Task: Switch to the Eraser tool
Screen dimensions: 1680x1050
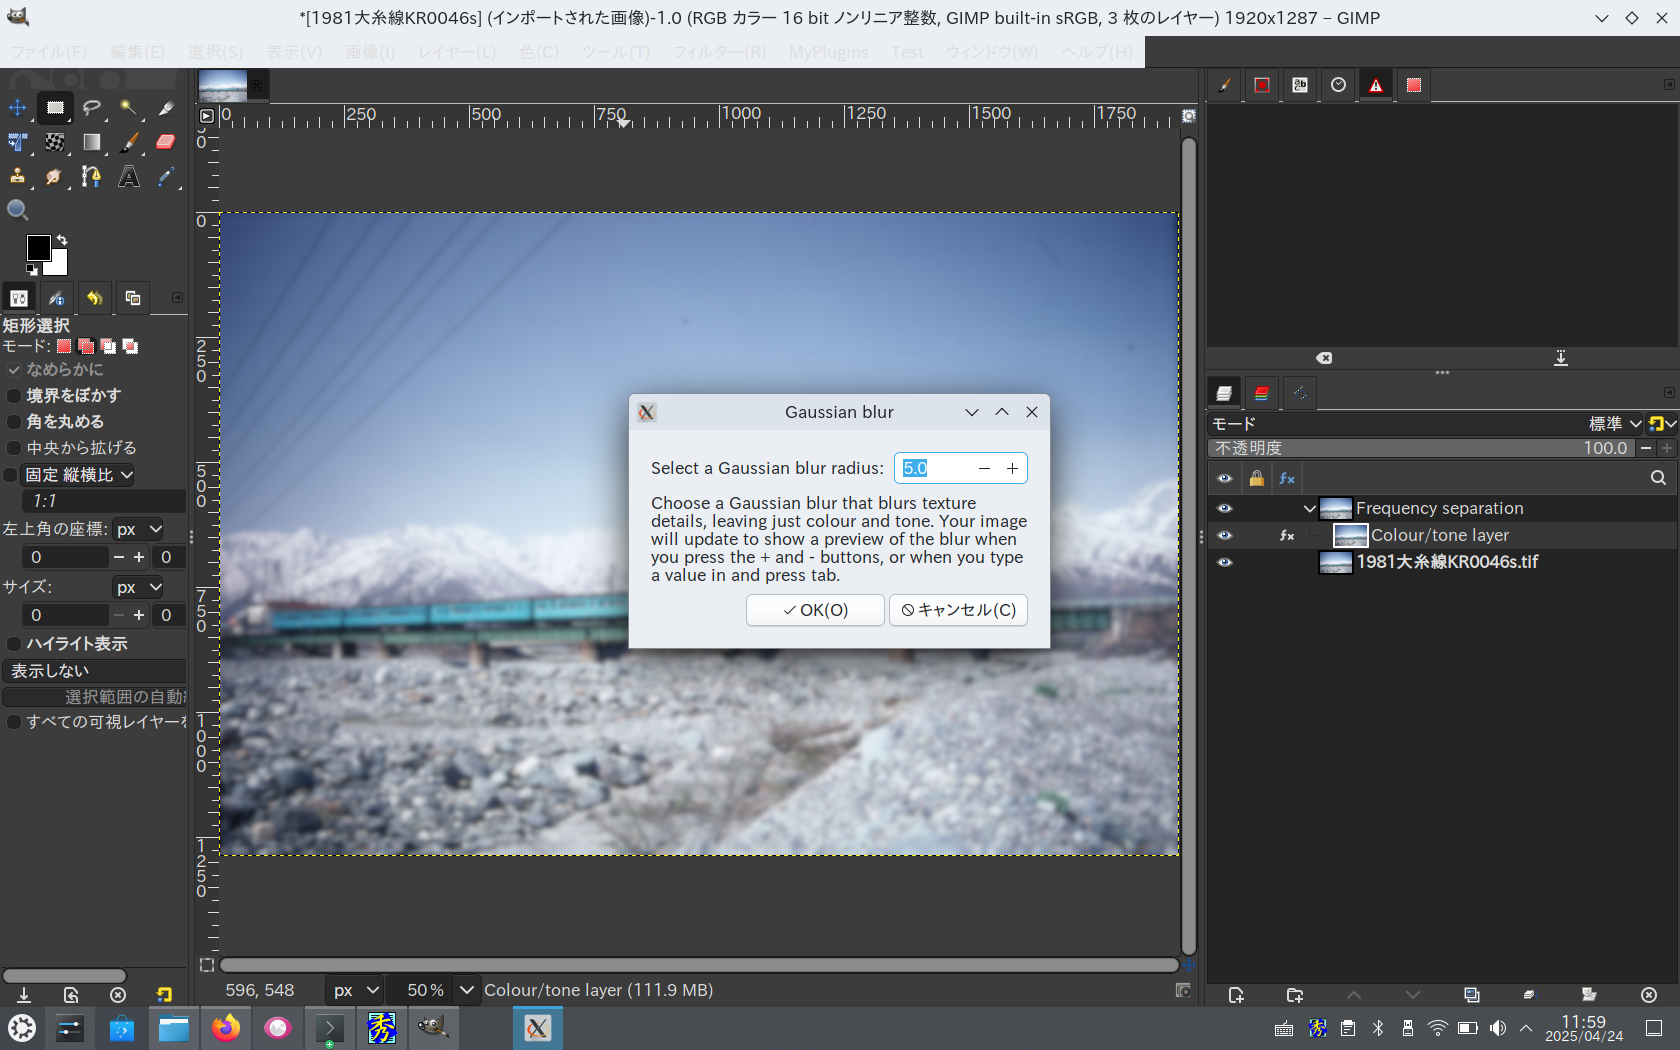Action: point(165,142)
